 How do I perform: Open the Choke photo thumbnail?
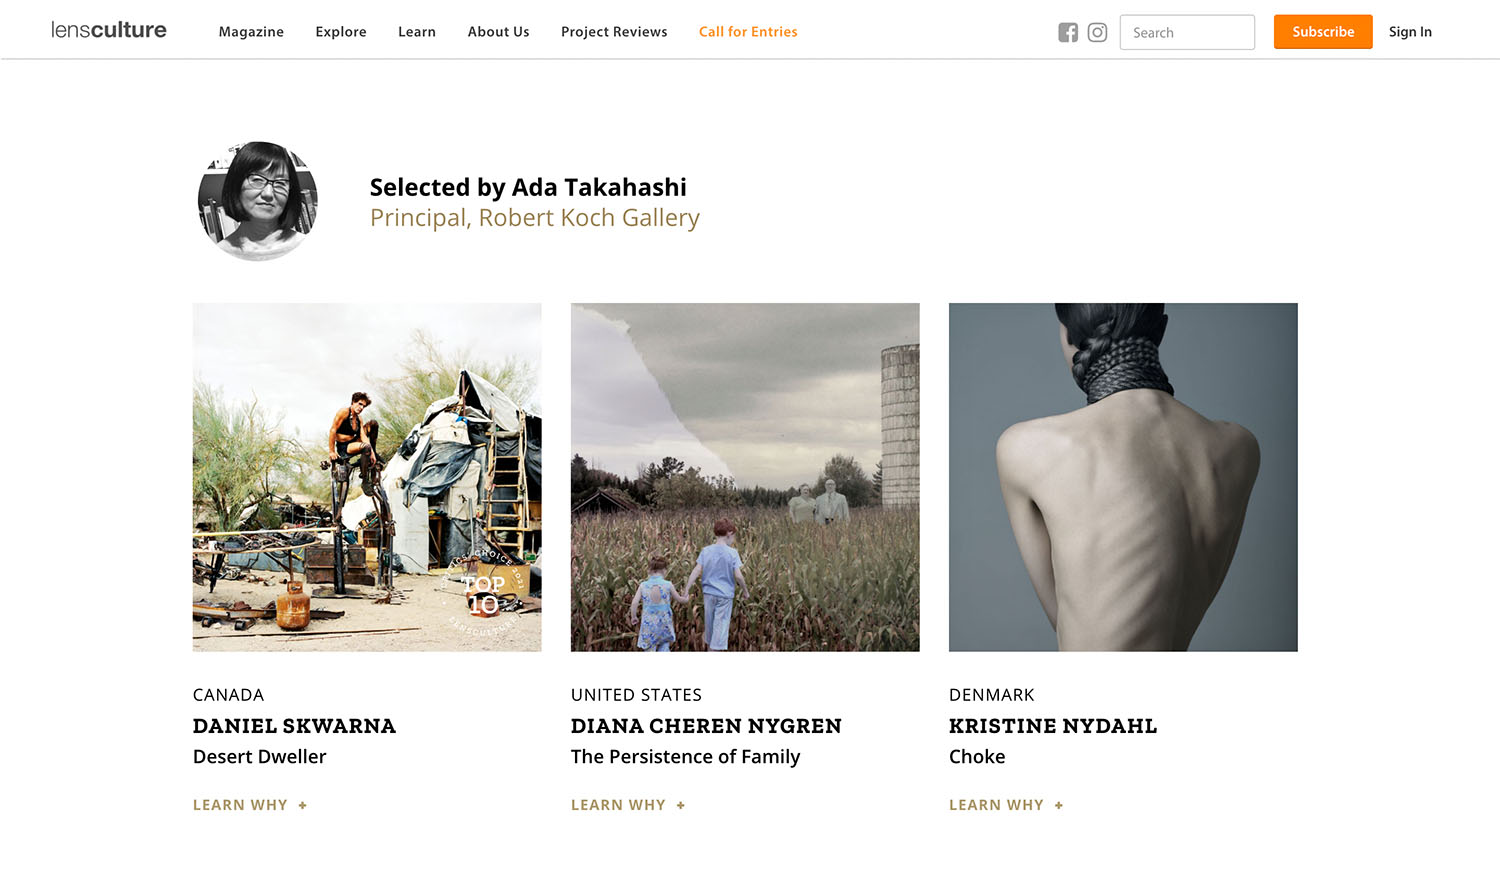coord(1123,477)
